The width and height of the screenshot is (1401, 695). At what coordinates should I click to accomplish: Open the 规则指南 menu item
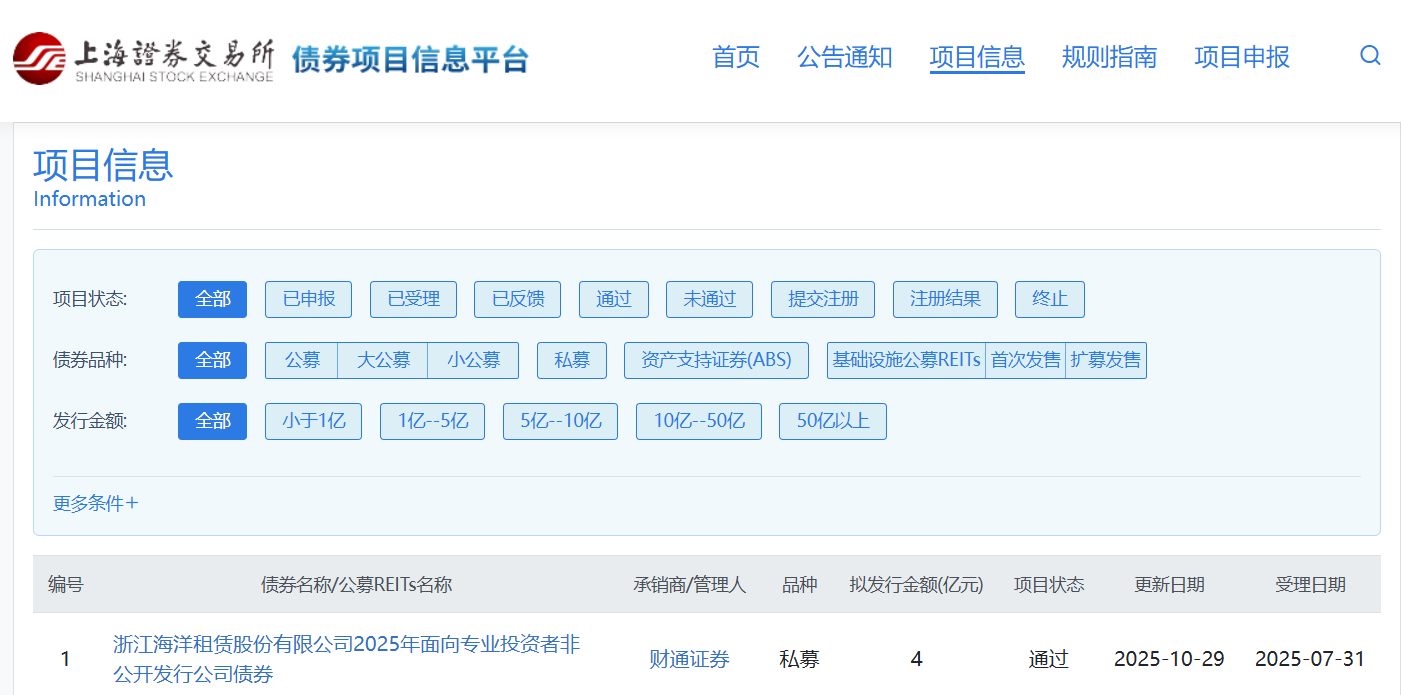coord(1109,57)
